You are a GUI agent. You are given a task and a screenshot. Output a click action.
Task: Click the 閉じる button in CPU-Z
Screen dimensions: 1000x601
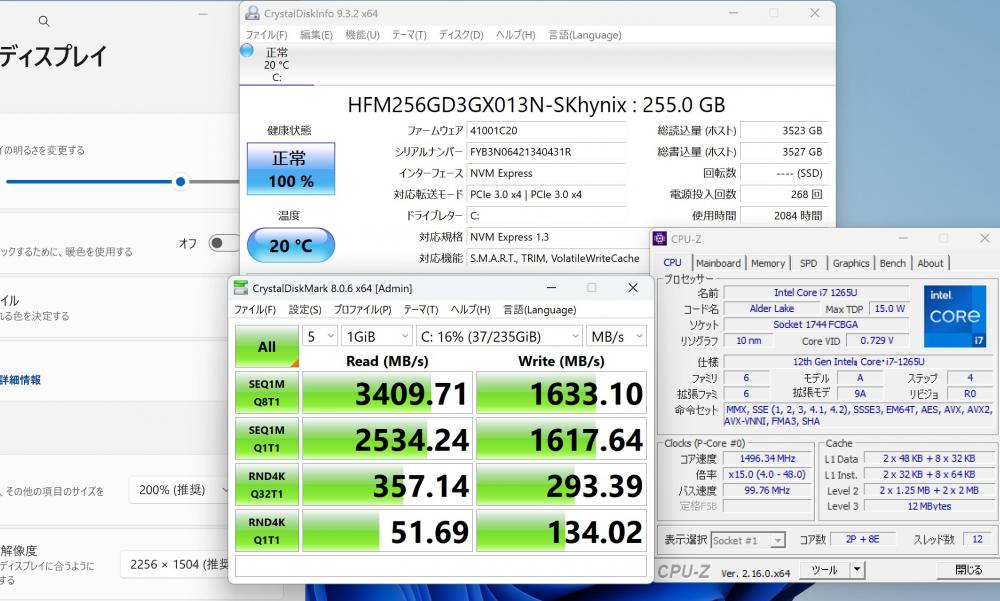(967, 570)
